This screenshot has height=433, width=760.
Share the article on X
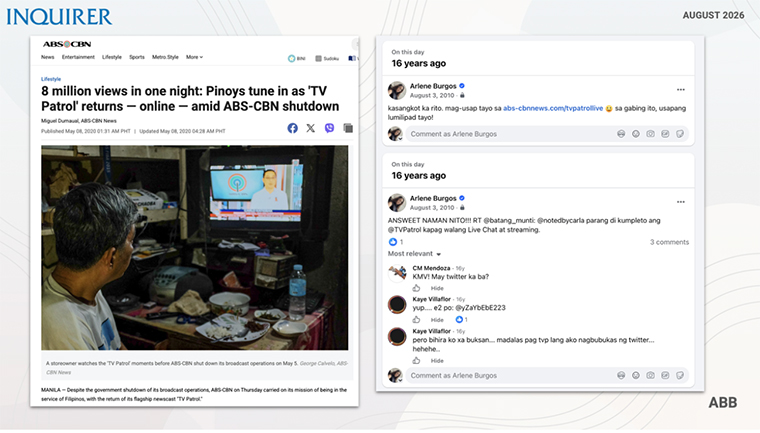tap(311, 128)
